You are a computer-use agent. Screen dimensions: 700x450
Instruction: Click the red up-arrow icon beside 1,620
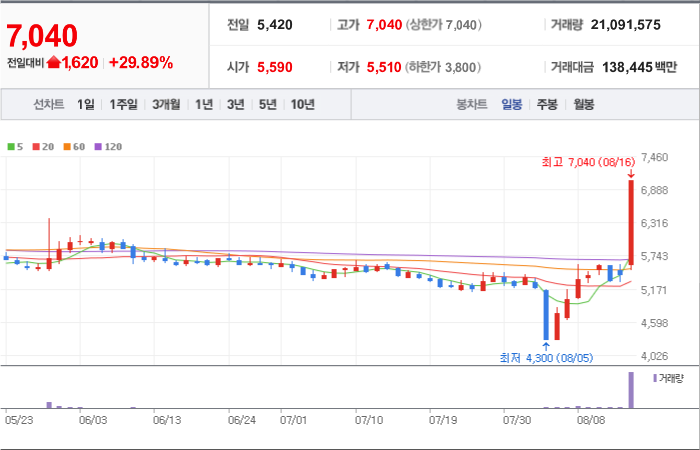click(x=53, y=62)
